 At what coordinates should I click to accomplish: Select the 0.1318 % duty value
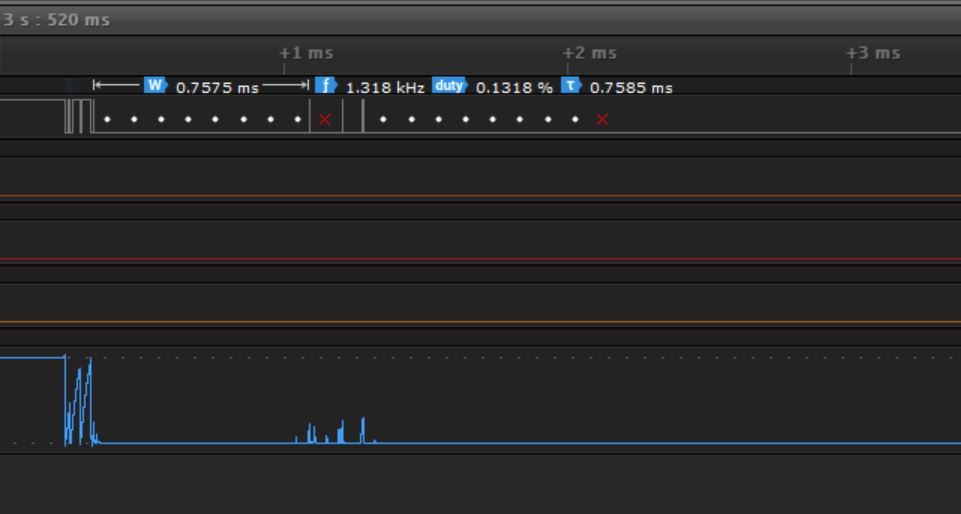tap(514, 88)
